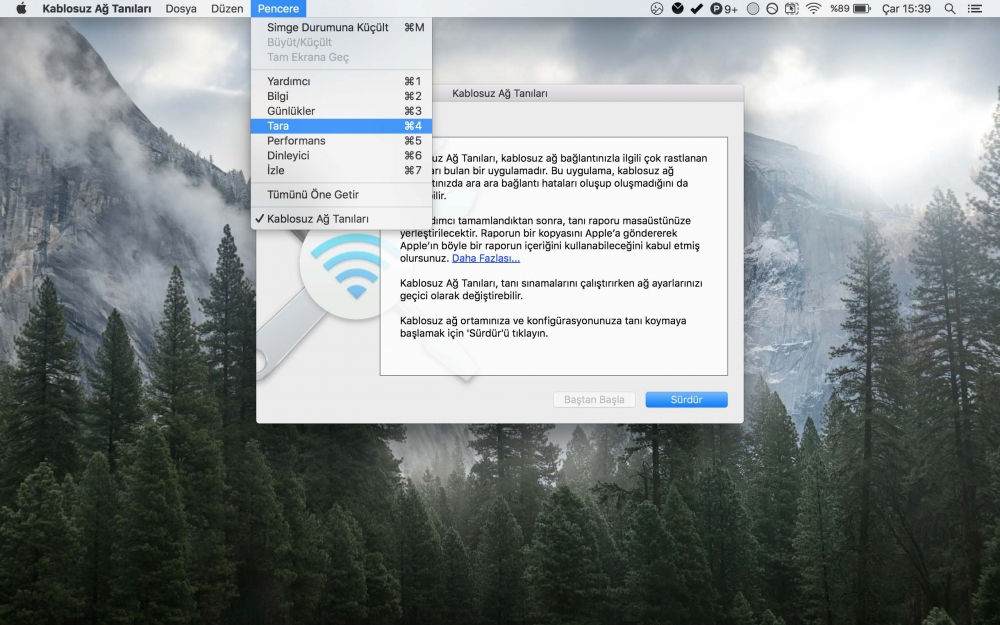The width and height of the screenshot is (1000, 625).
Task: Click the checkmark status icon in menu bar
Action: pos(697,8)
